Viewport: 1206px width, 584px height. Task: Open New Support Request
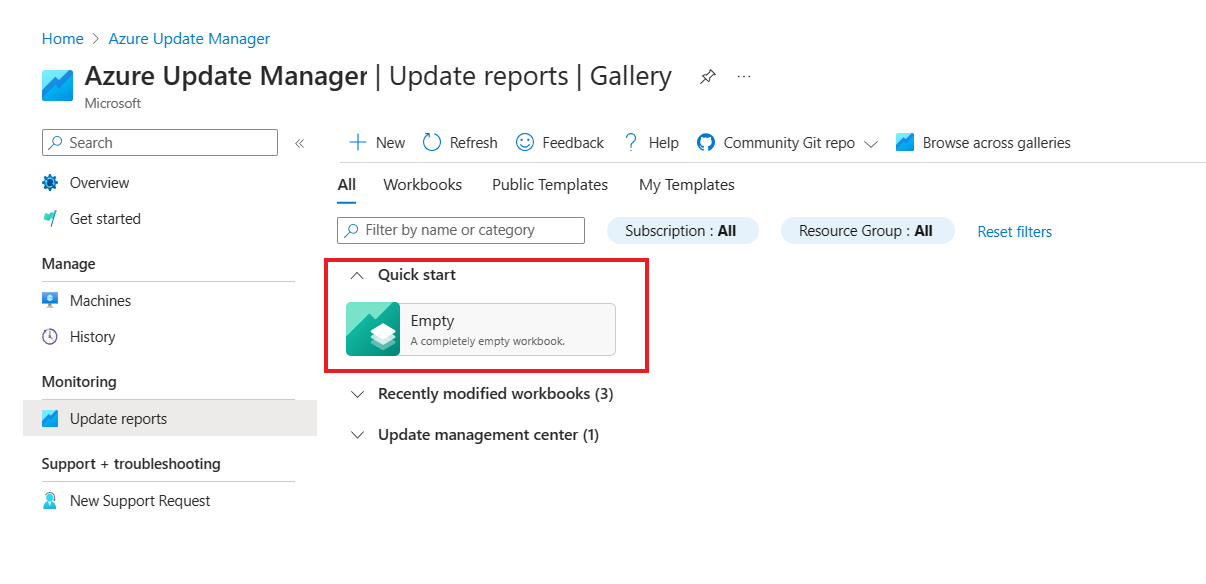(x=137, y=500)
